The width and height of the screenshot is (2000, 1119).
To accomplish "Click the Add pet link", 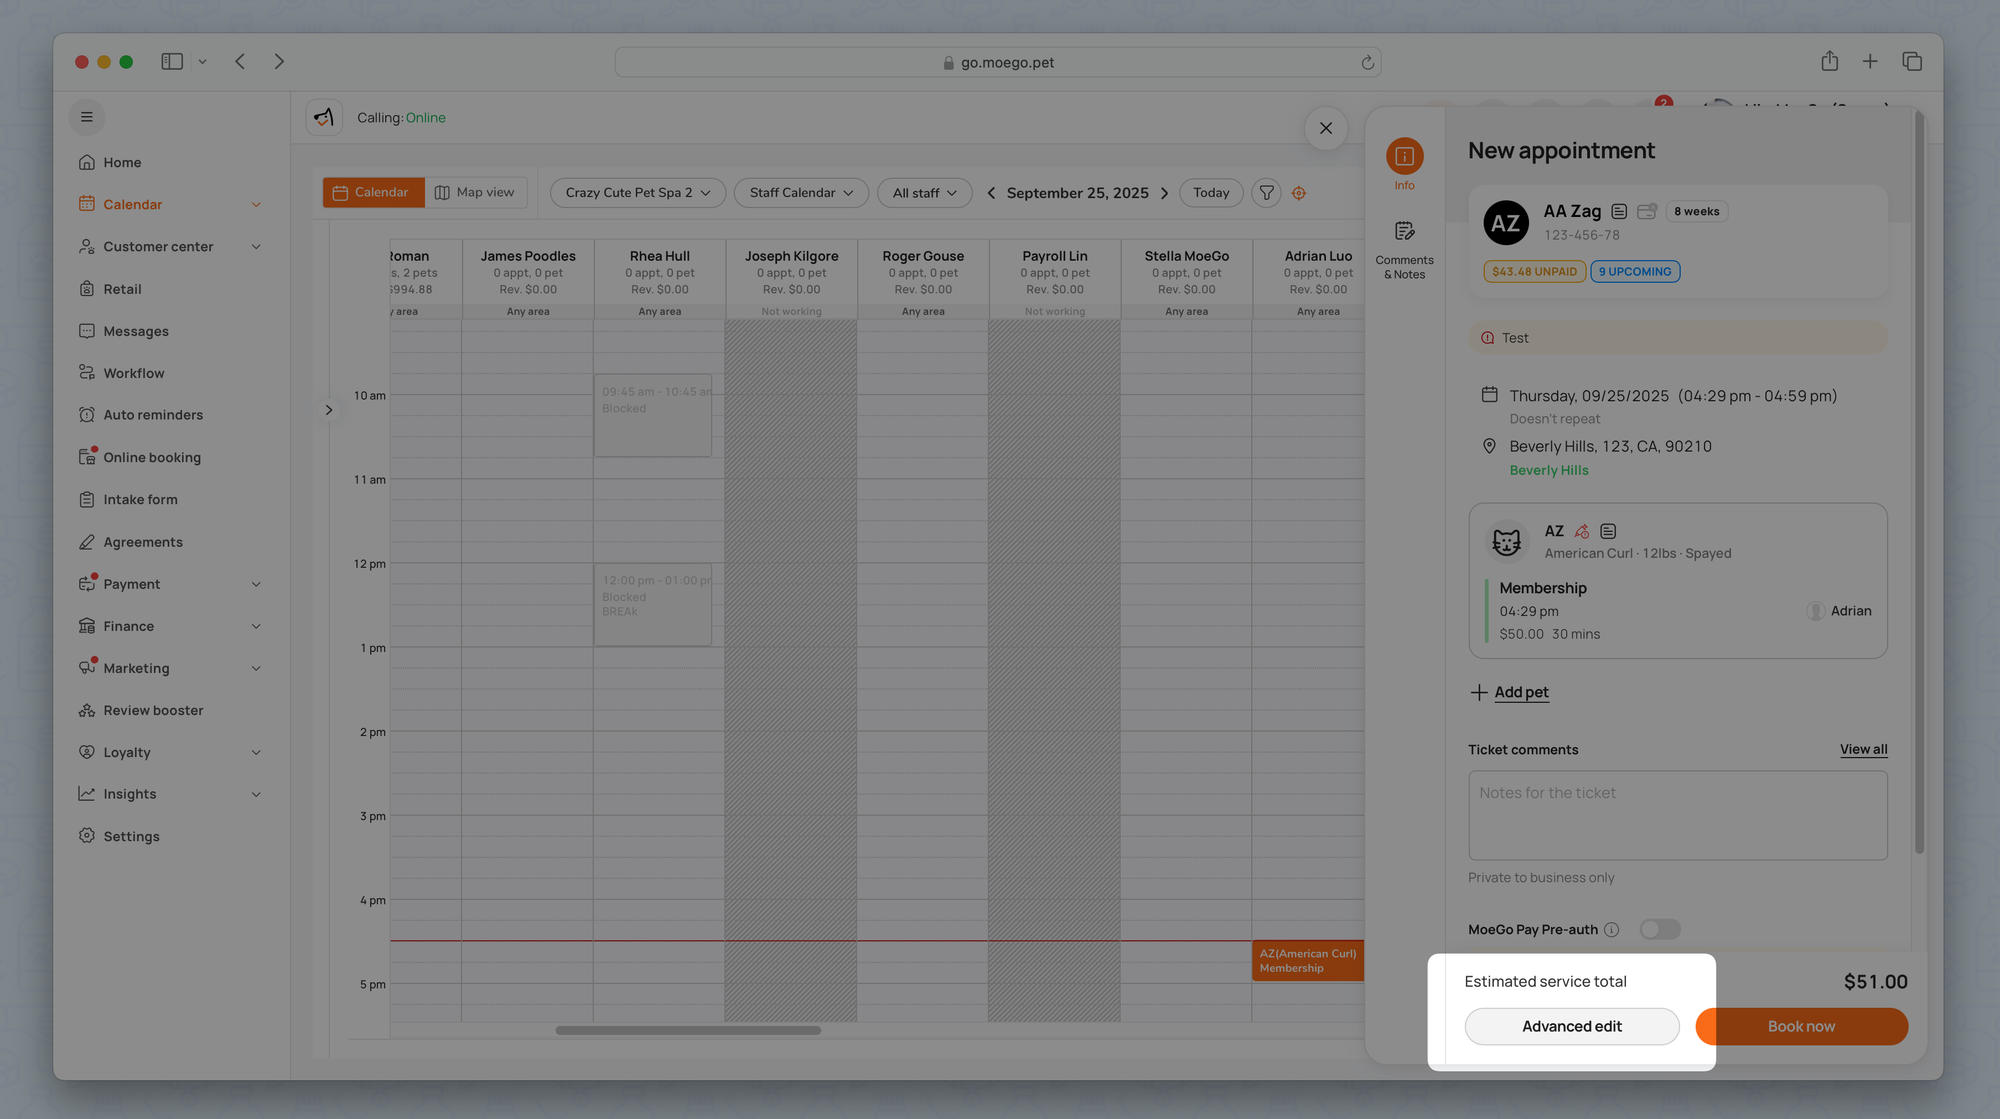I will (1520, 692).
